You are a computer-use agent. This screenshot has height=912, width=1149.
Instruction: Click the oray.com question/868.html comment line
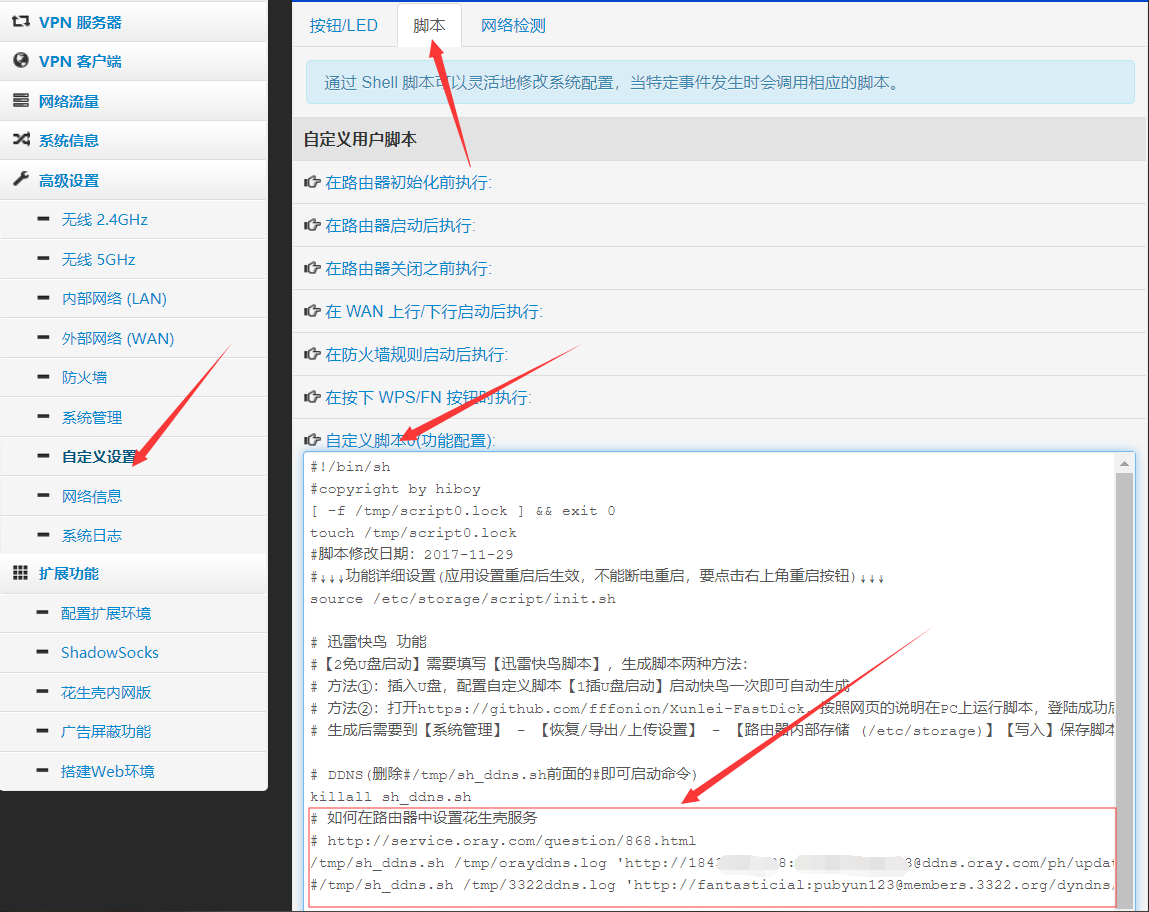(503, 841)
